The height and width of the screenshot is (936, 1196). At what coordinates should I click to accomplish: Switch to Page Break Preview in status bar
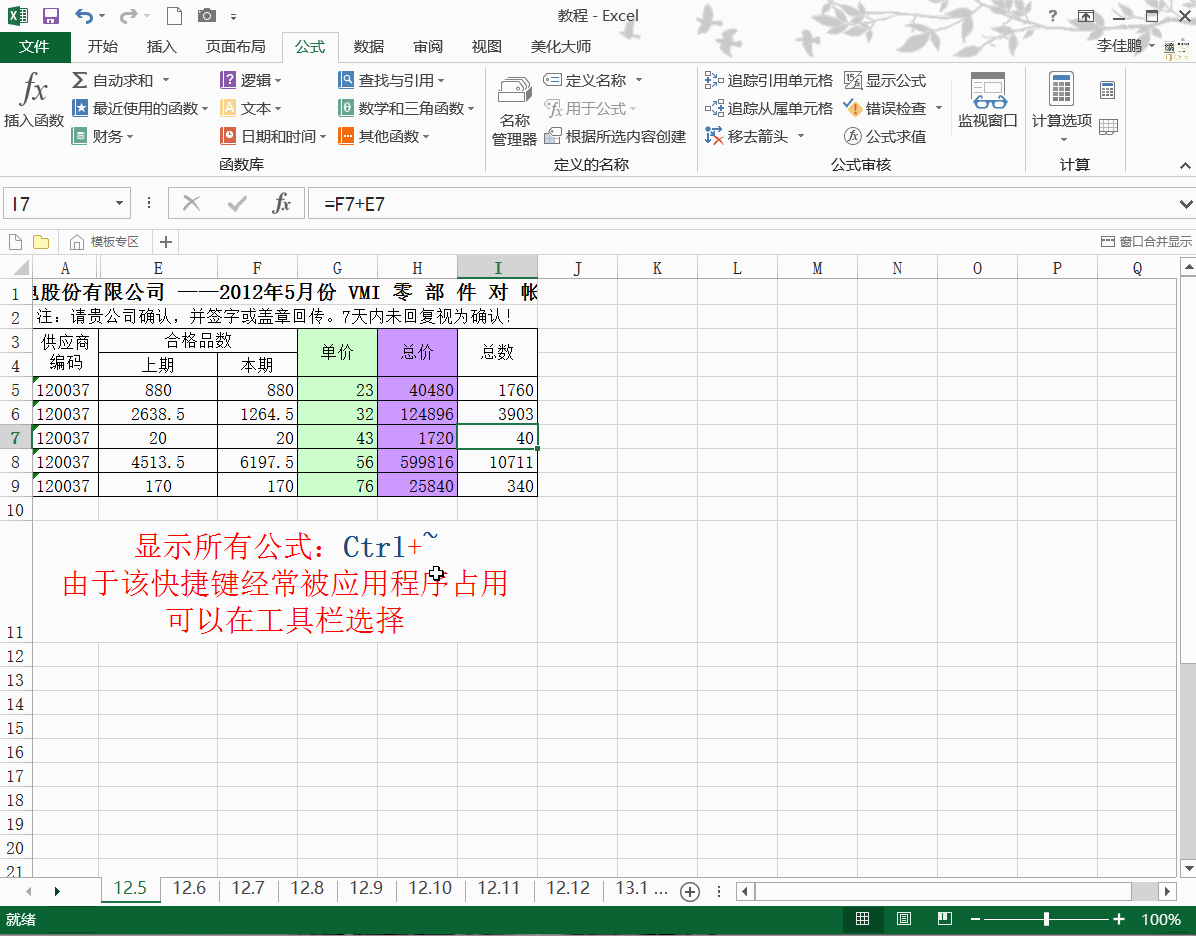(x=944, y=919)
